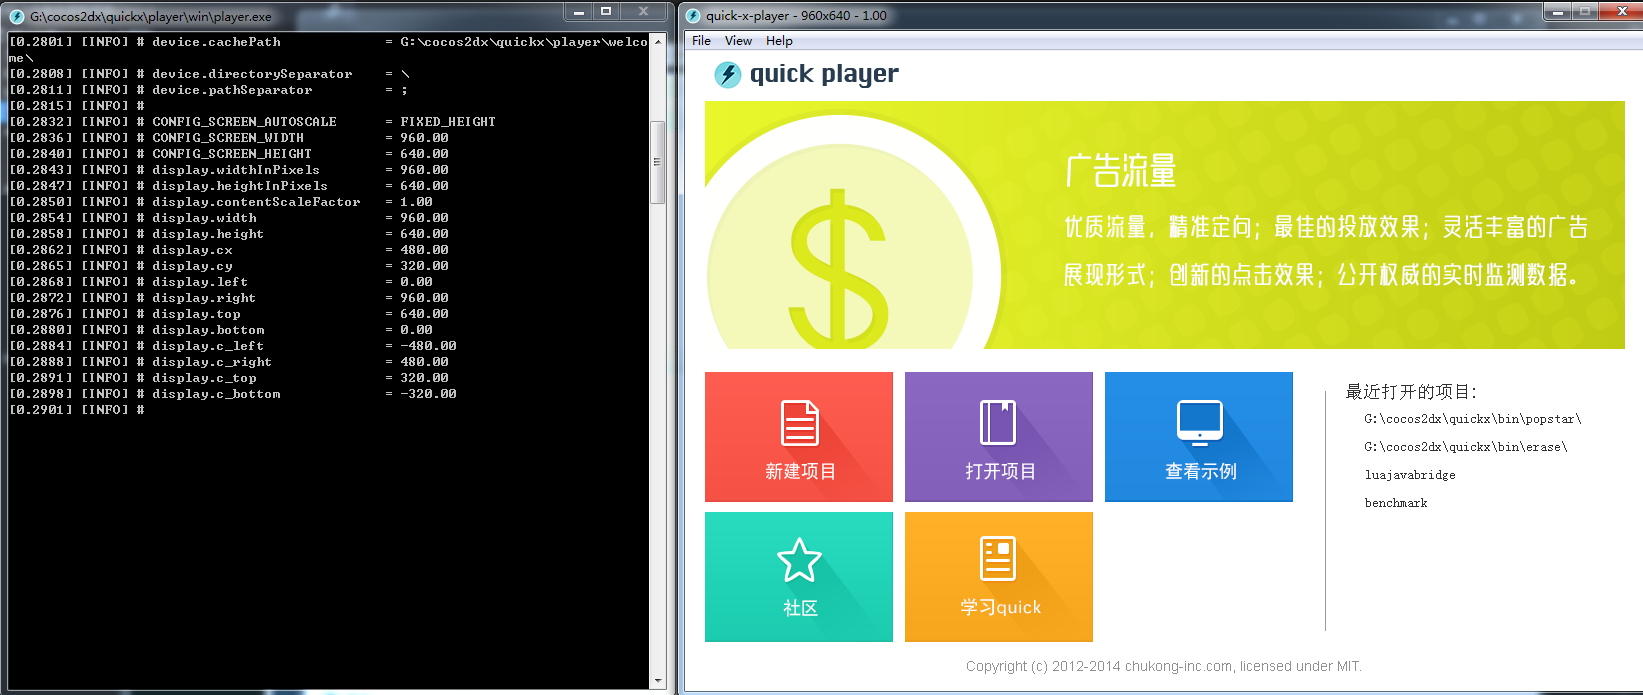
Task: Click the quick player title text
Action: click(x=824, y=74)
